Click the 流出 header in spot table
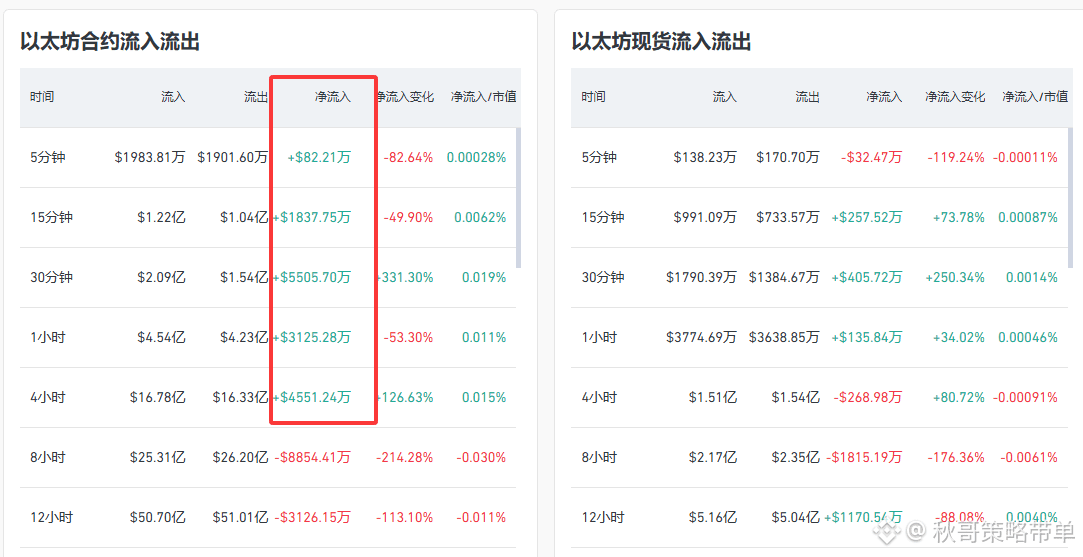Screen dimensions: 1083x557 point(807,97)
